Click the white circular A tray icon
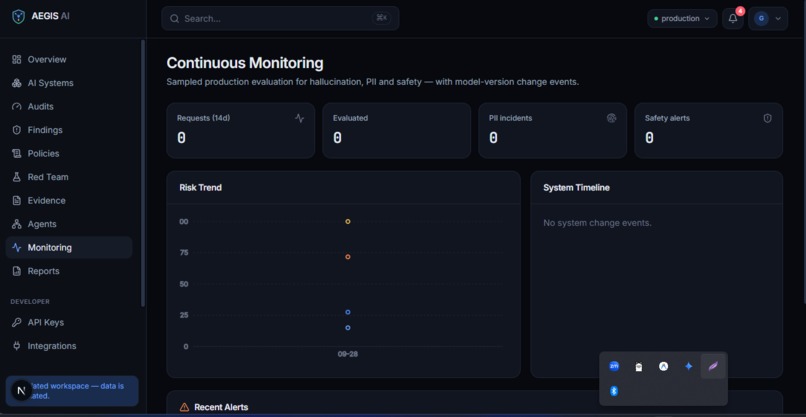 [664, 367]
